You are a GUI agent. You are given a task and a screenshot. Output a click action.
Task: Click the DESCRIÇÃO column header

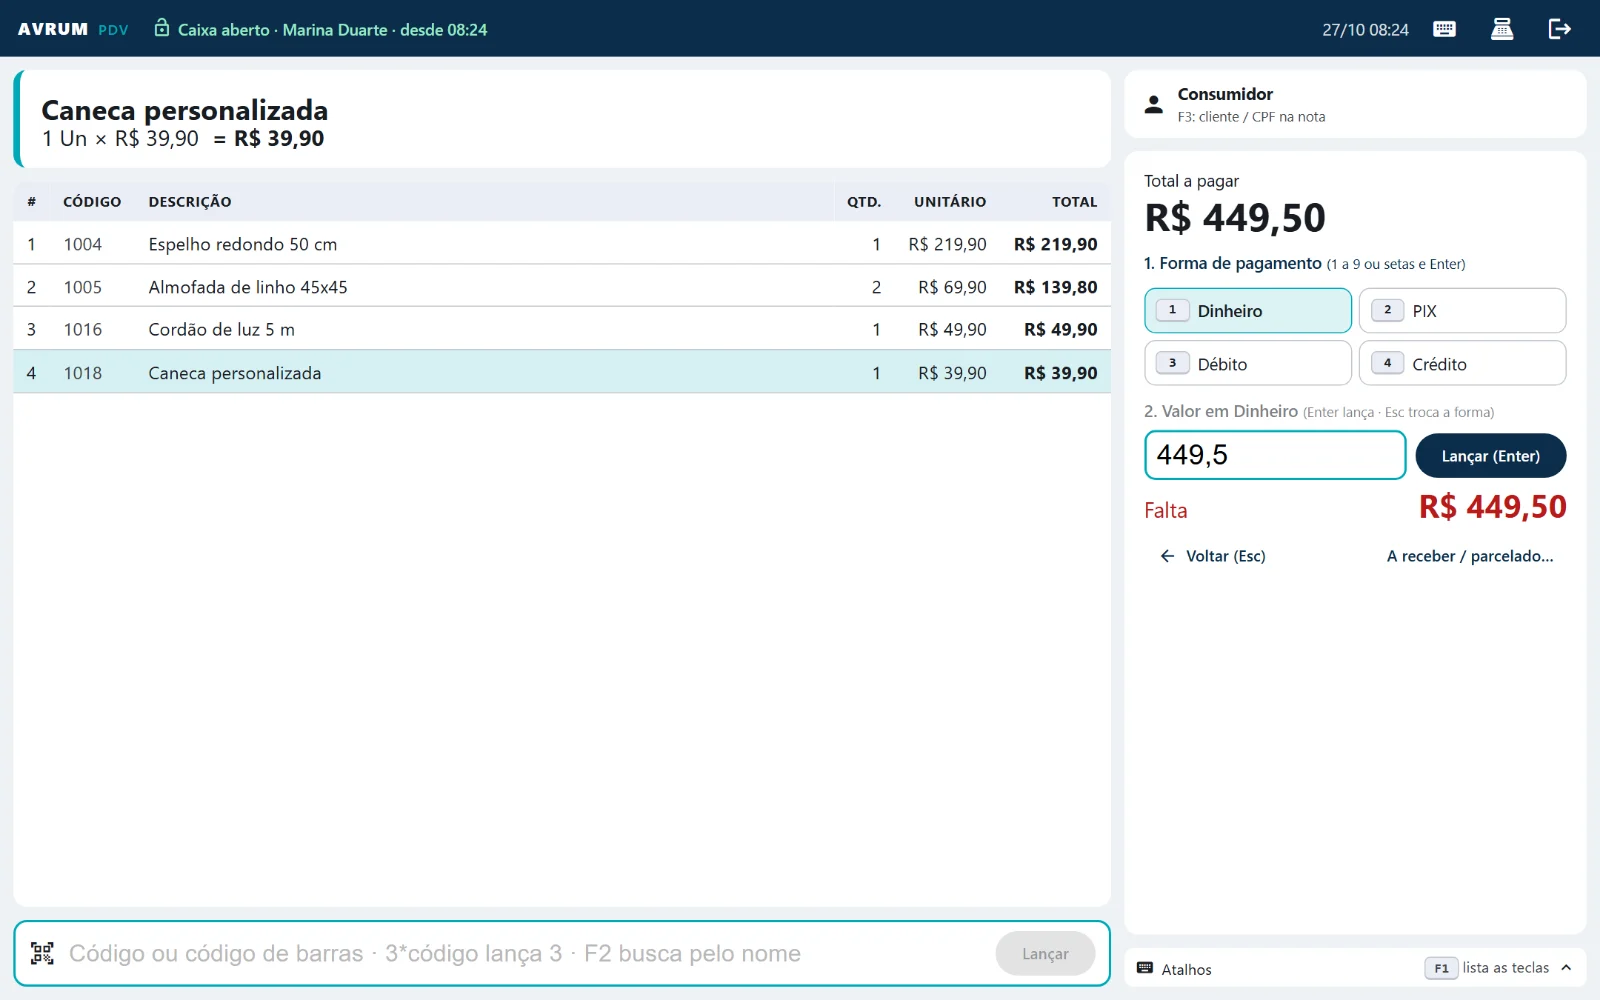pyautogui.click(x=190, y=202)
